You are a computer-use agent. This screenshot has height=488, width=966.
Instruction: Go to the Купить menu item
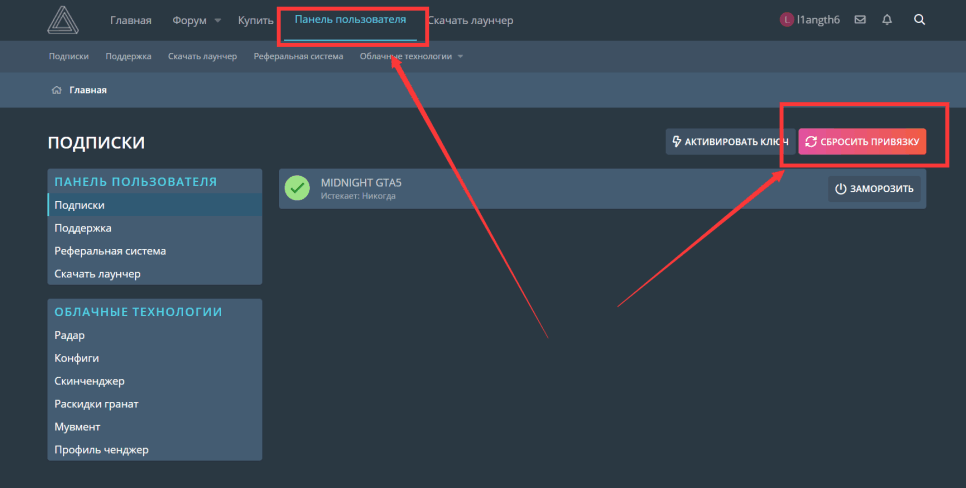point(256,20)
